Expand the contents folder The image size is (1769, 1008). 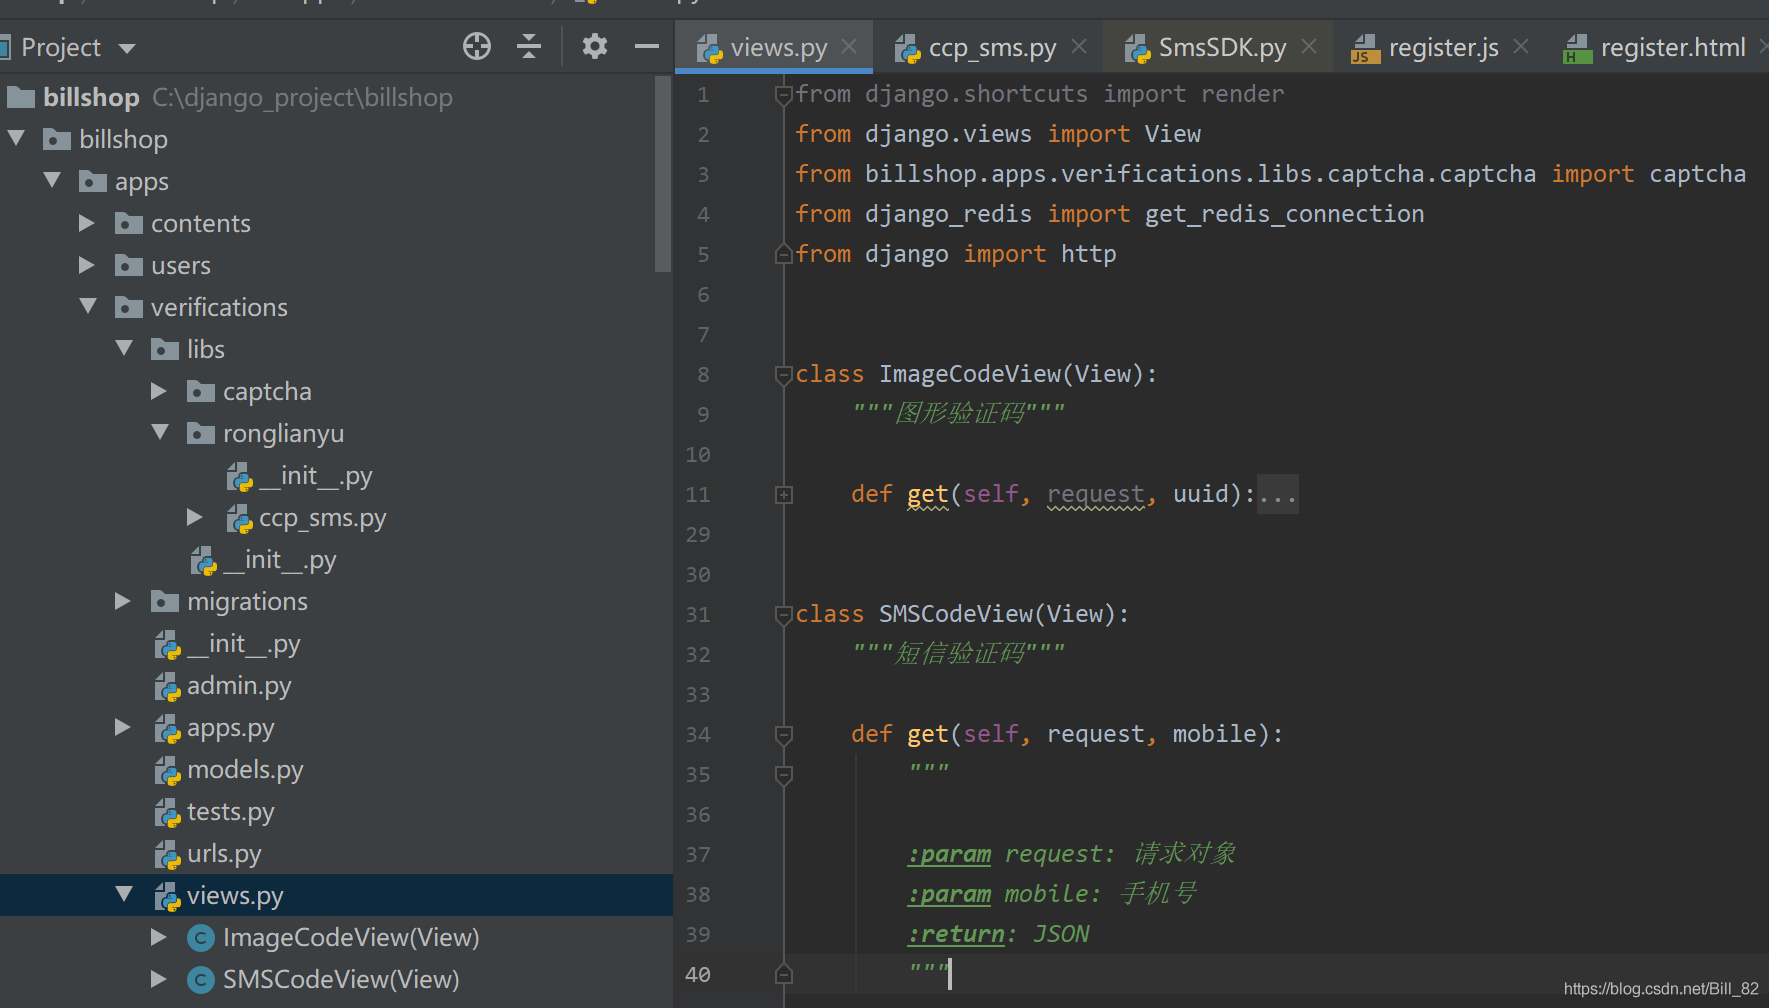point(87,223)
